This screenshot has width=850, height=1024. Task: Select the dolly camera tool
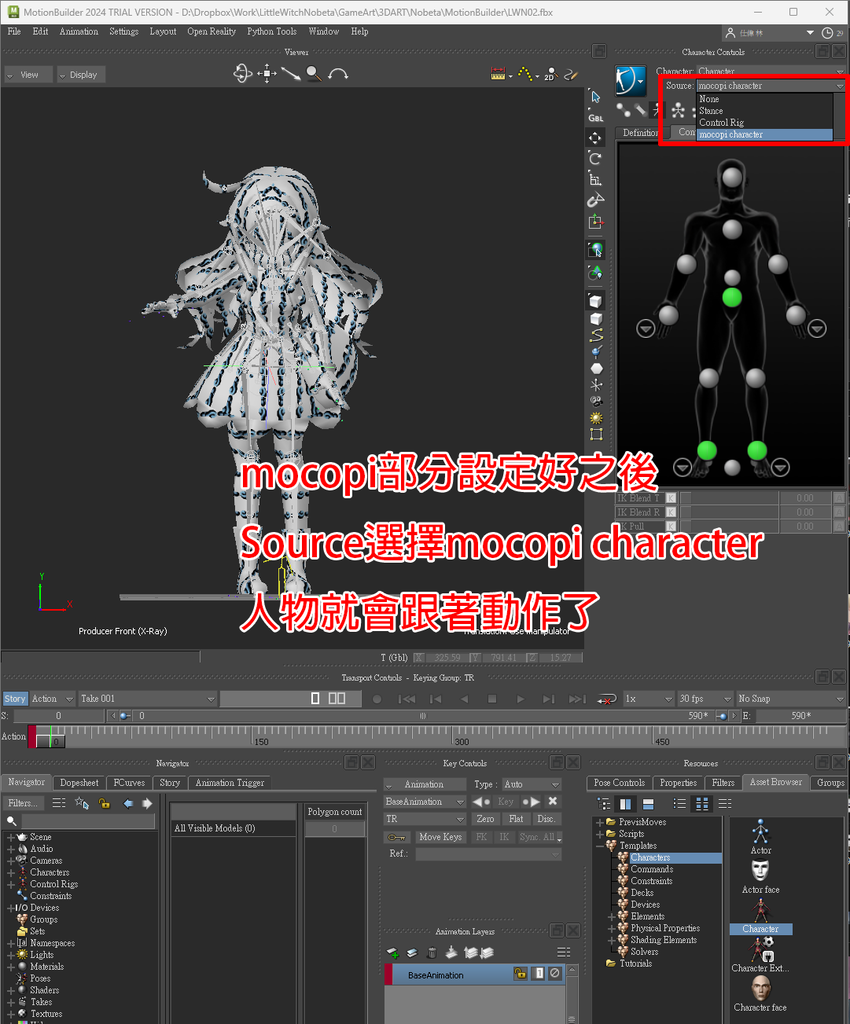[291, 74]
